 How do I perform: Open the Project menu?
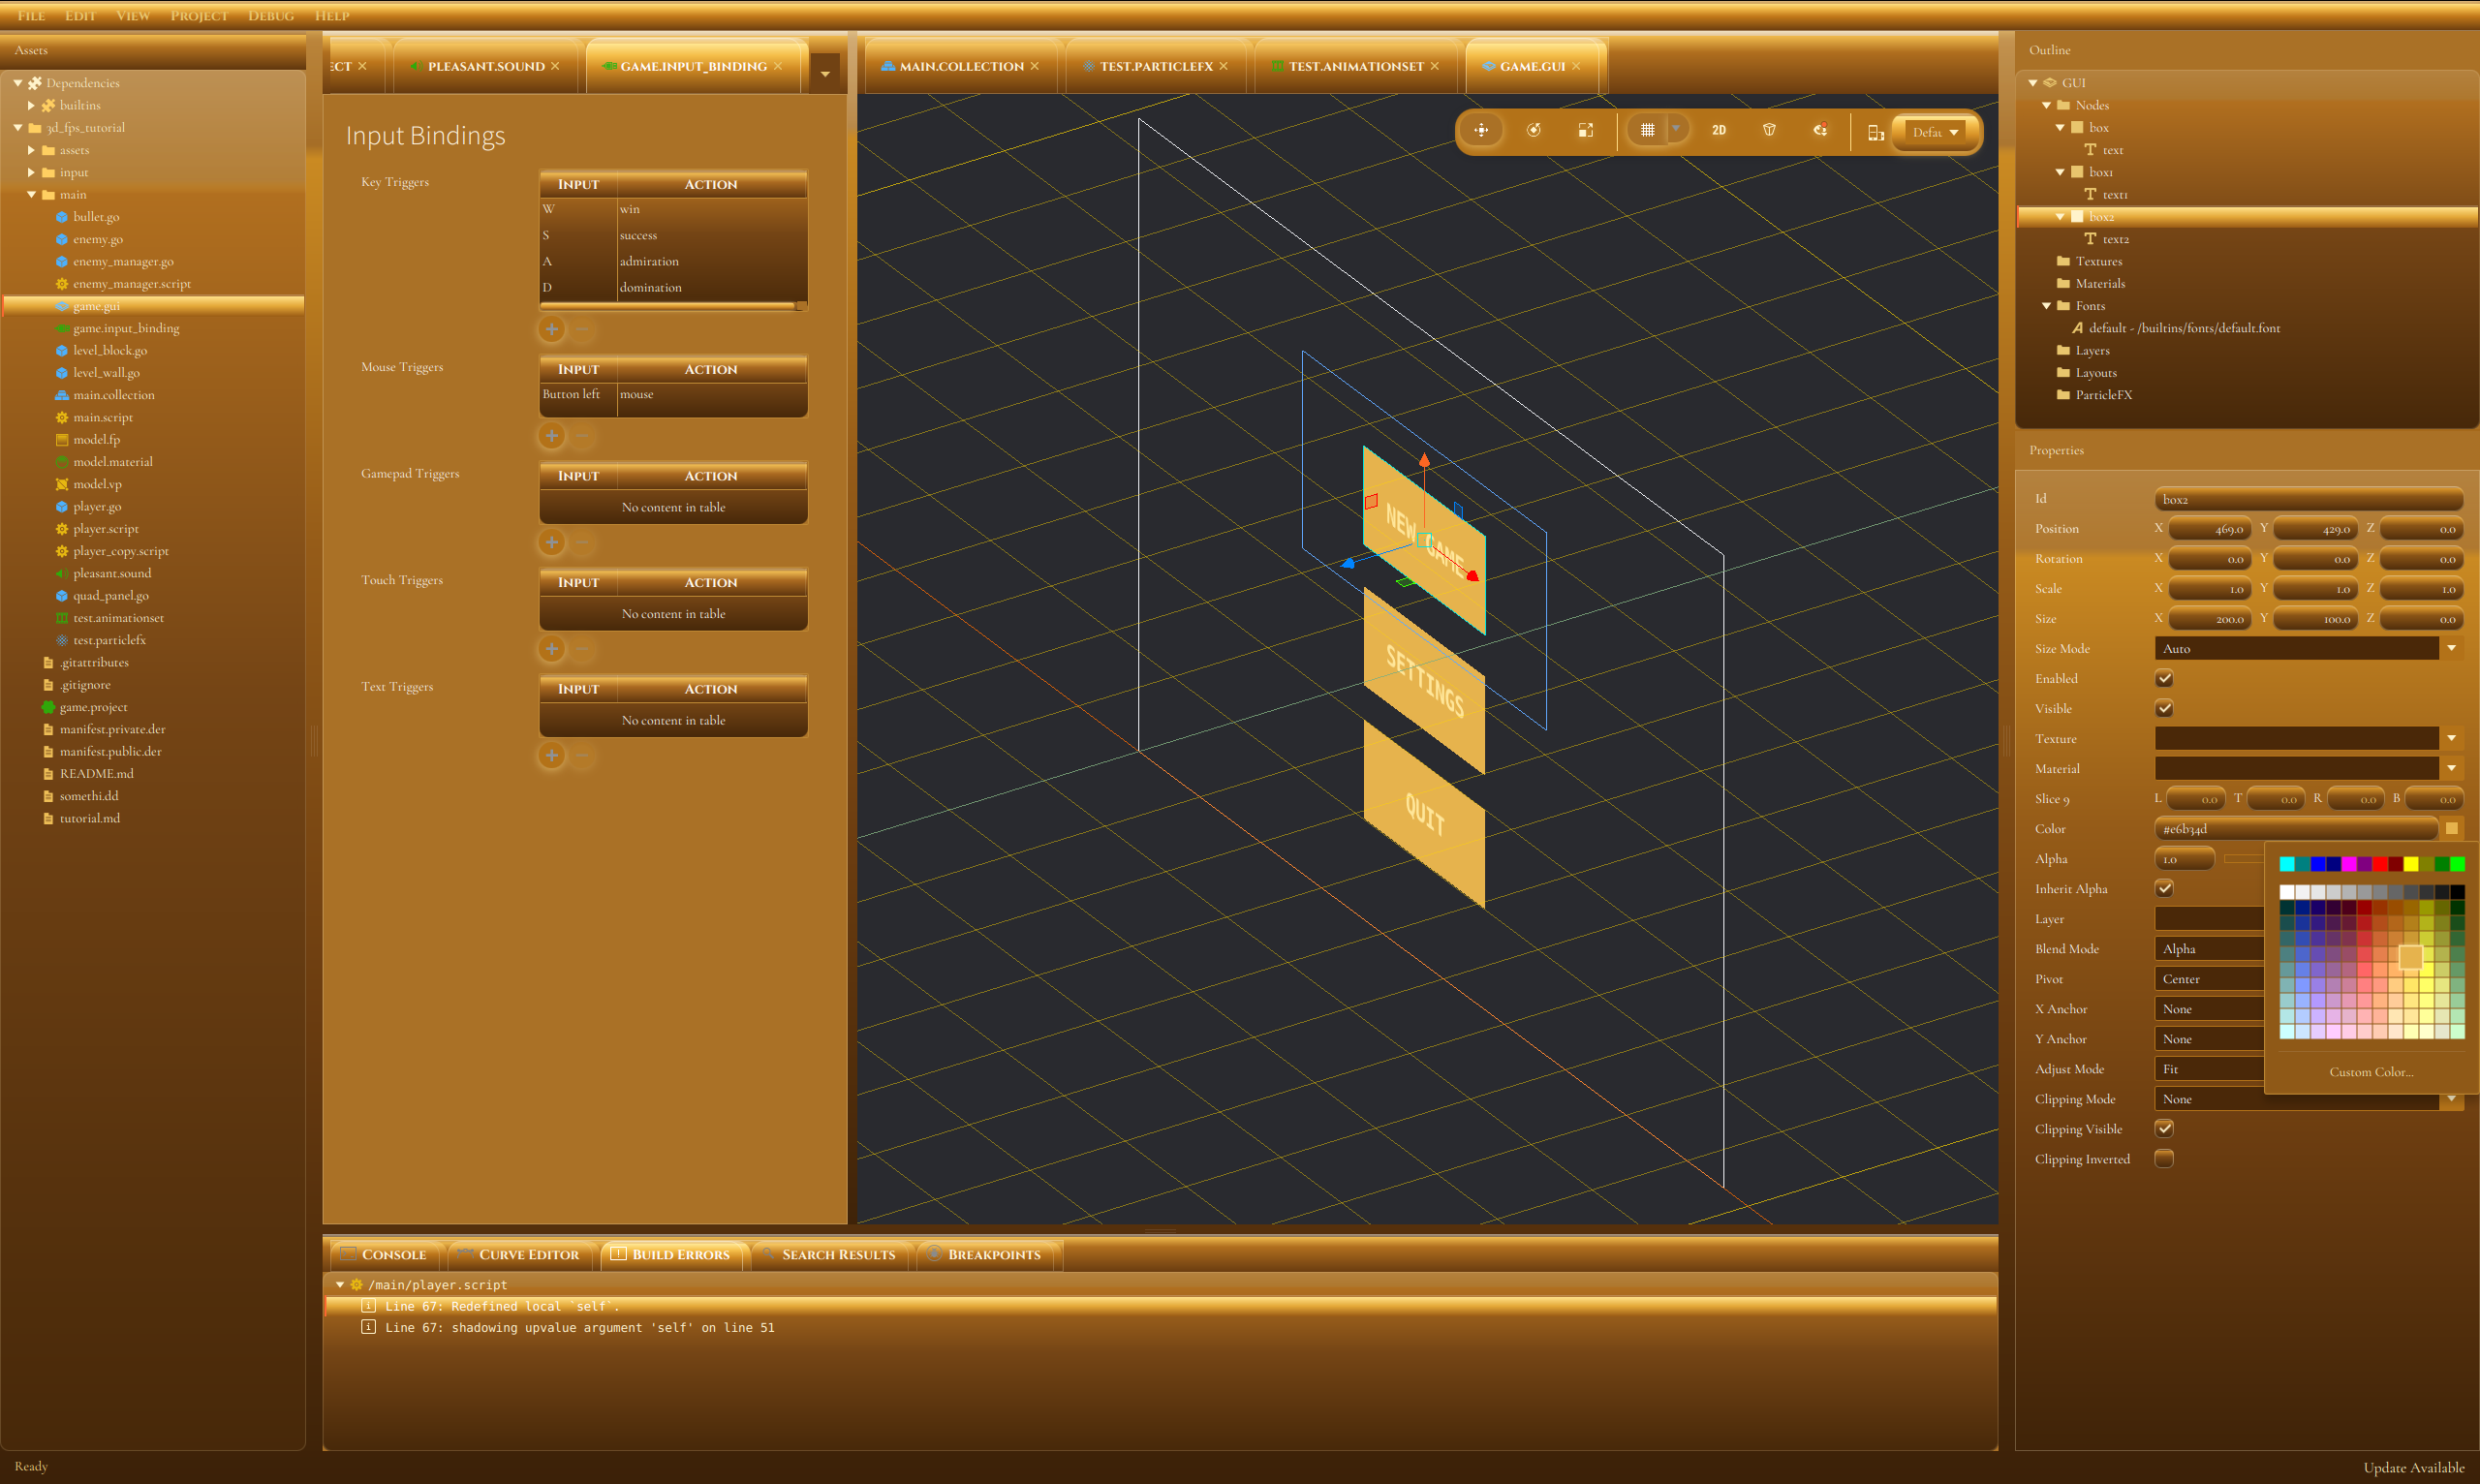[199, 15]
